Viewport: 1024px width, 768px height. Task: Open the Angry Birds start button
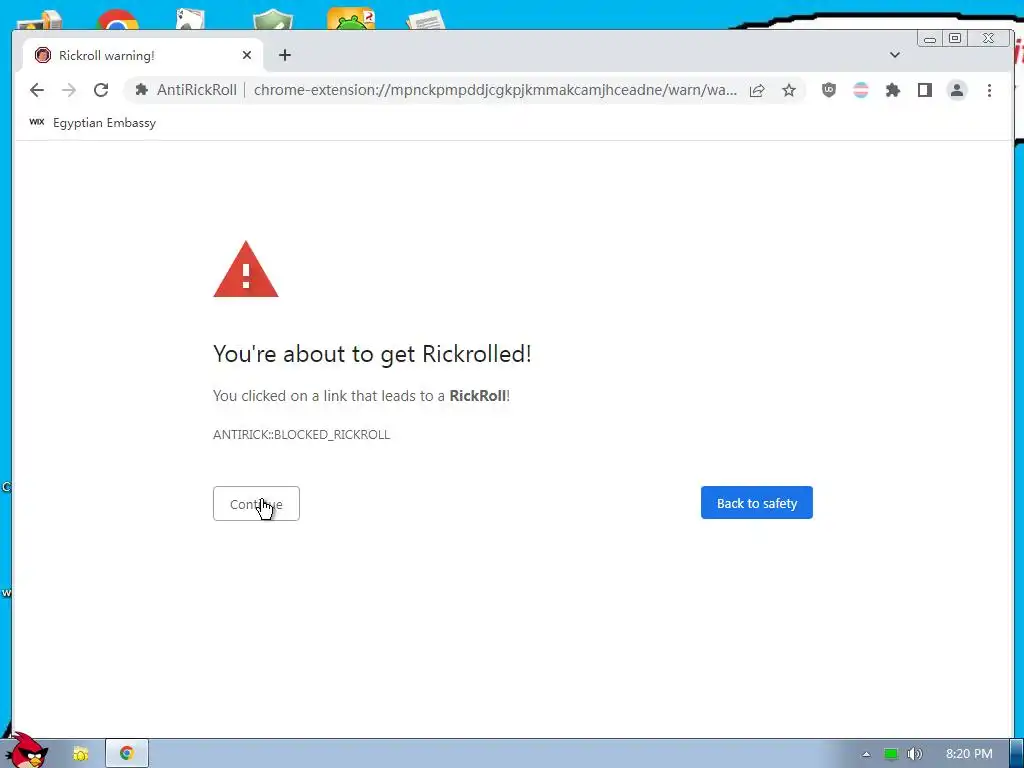26,751
